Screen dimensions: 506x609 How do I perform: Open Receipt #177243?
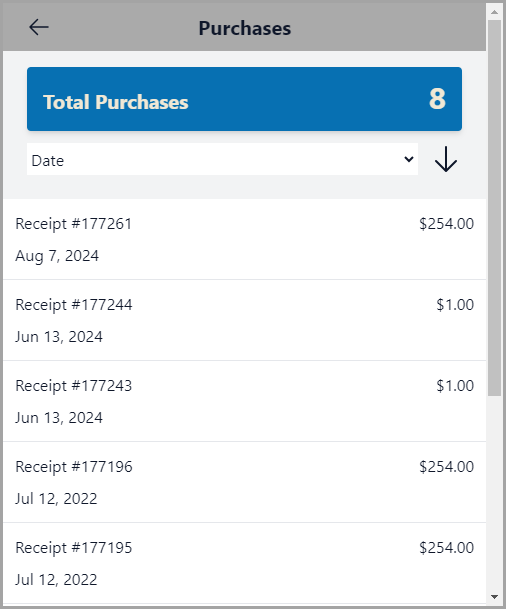coord(244,401)
